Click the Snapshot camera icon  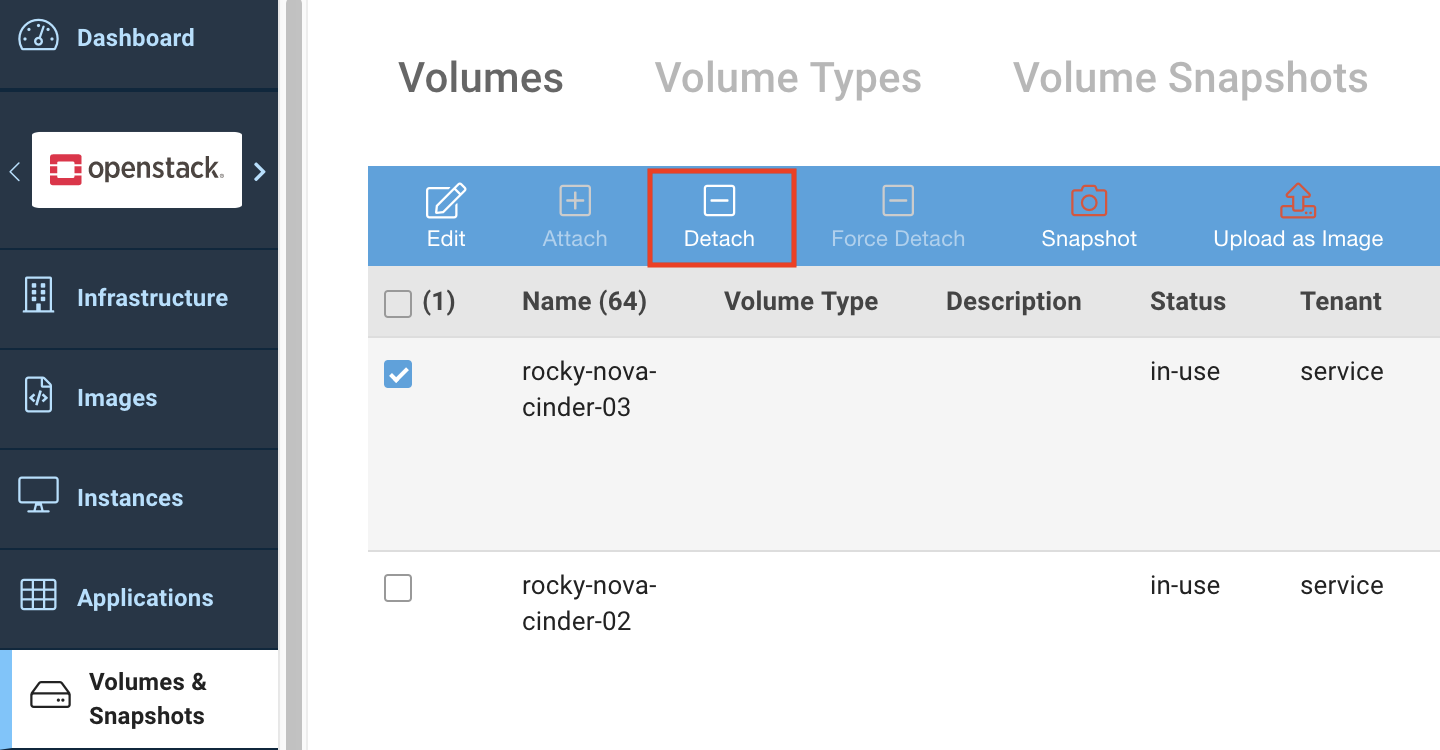point(1088,202)
